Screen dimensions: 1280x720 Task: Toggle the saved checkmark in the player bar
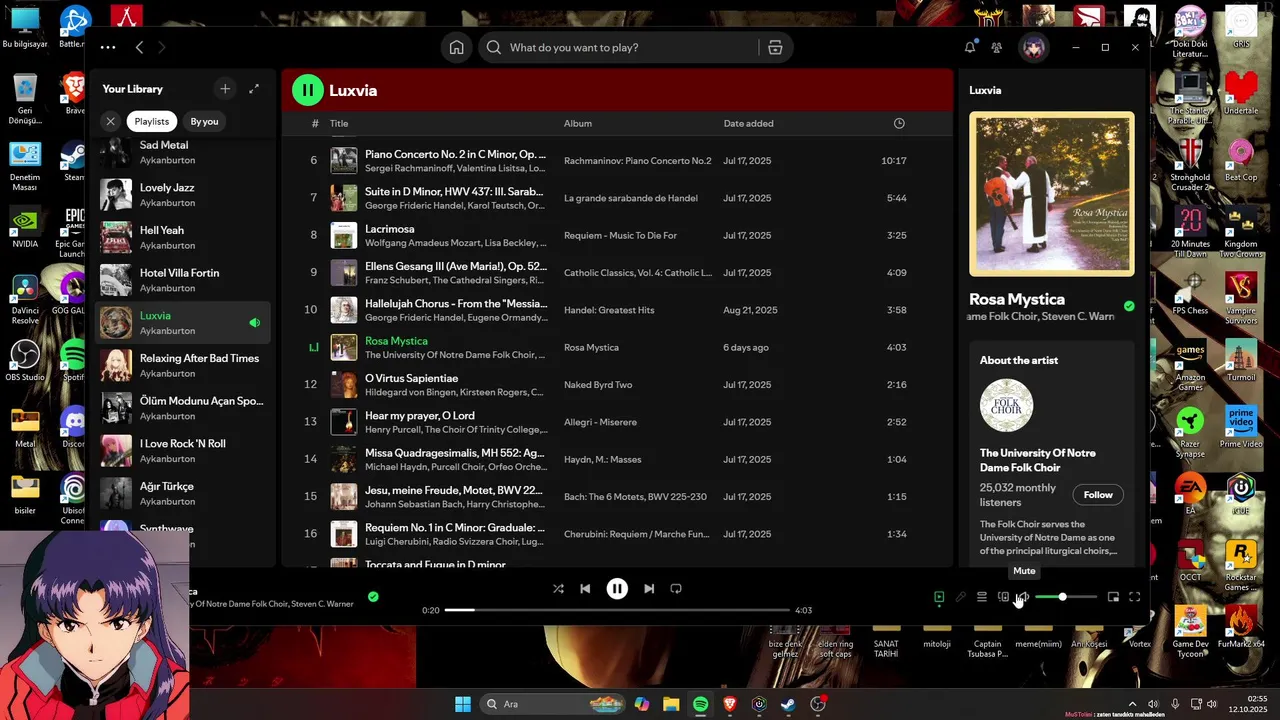coord(373,597)
